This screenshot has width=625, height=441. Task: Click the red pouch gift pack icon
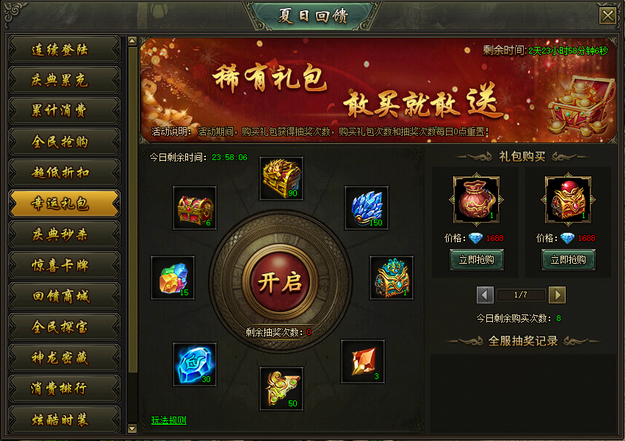point(476,199)
